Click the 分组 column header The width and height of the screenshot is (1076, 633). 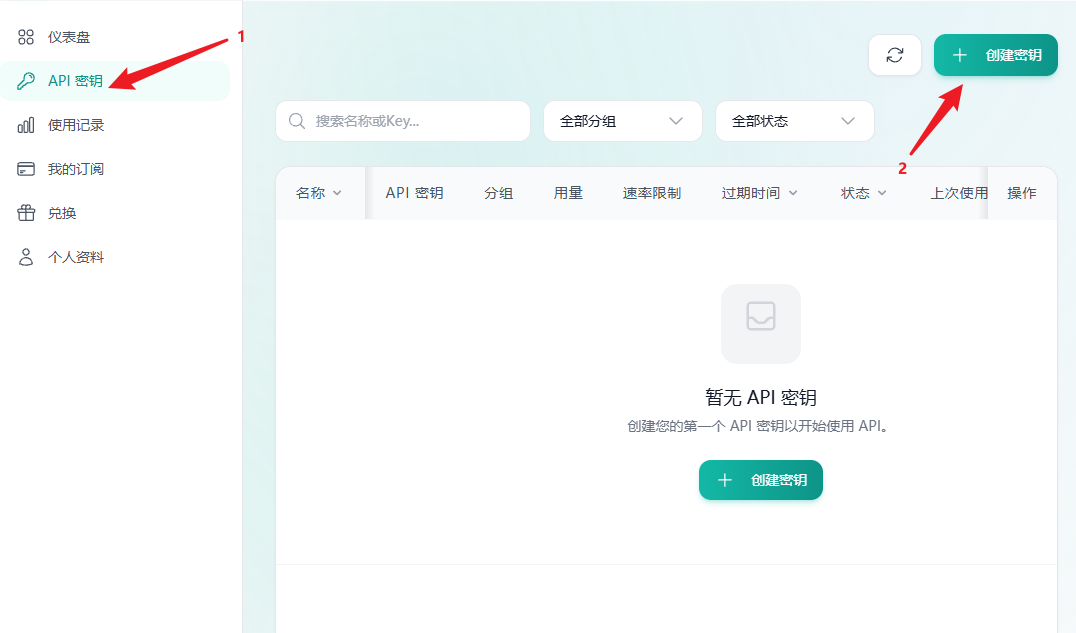click(x=498, y=193)
